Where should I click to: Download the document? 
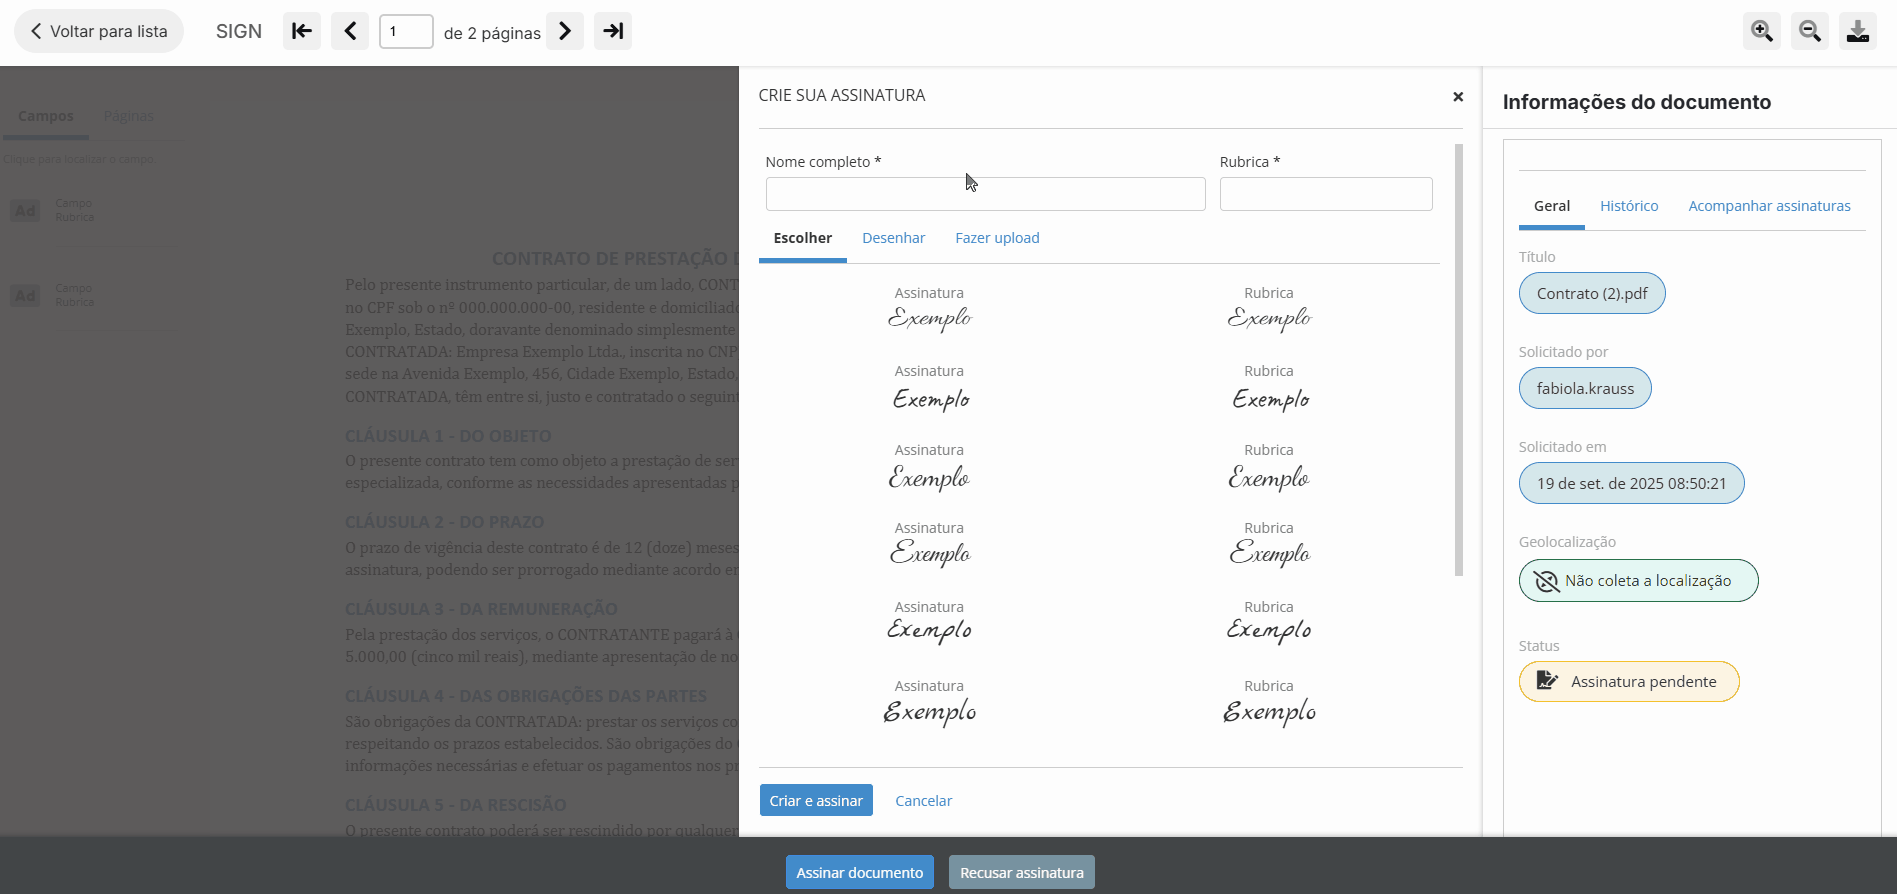(1858, 31)
